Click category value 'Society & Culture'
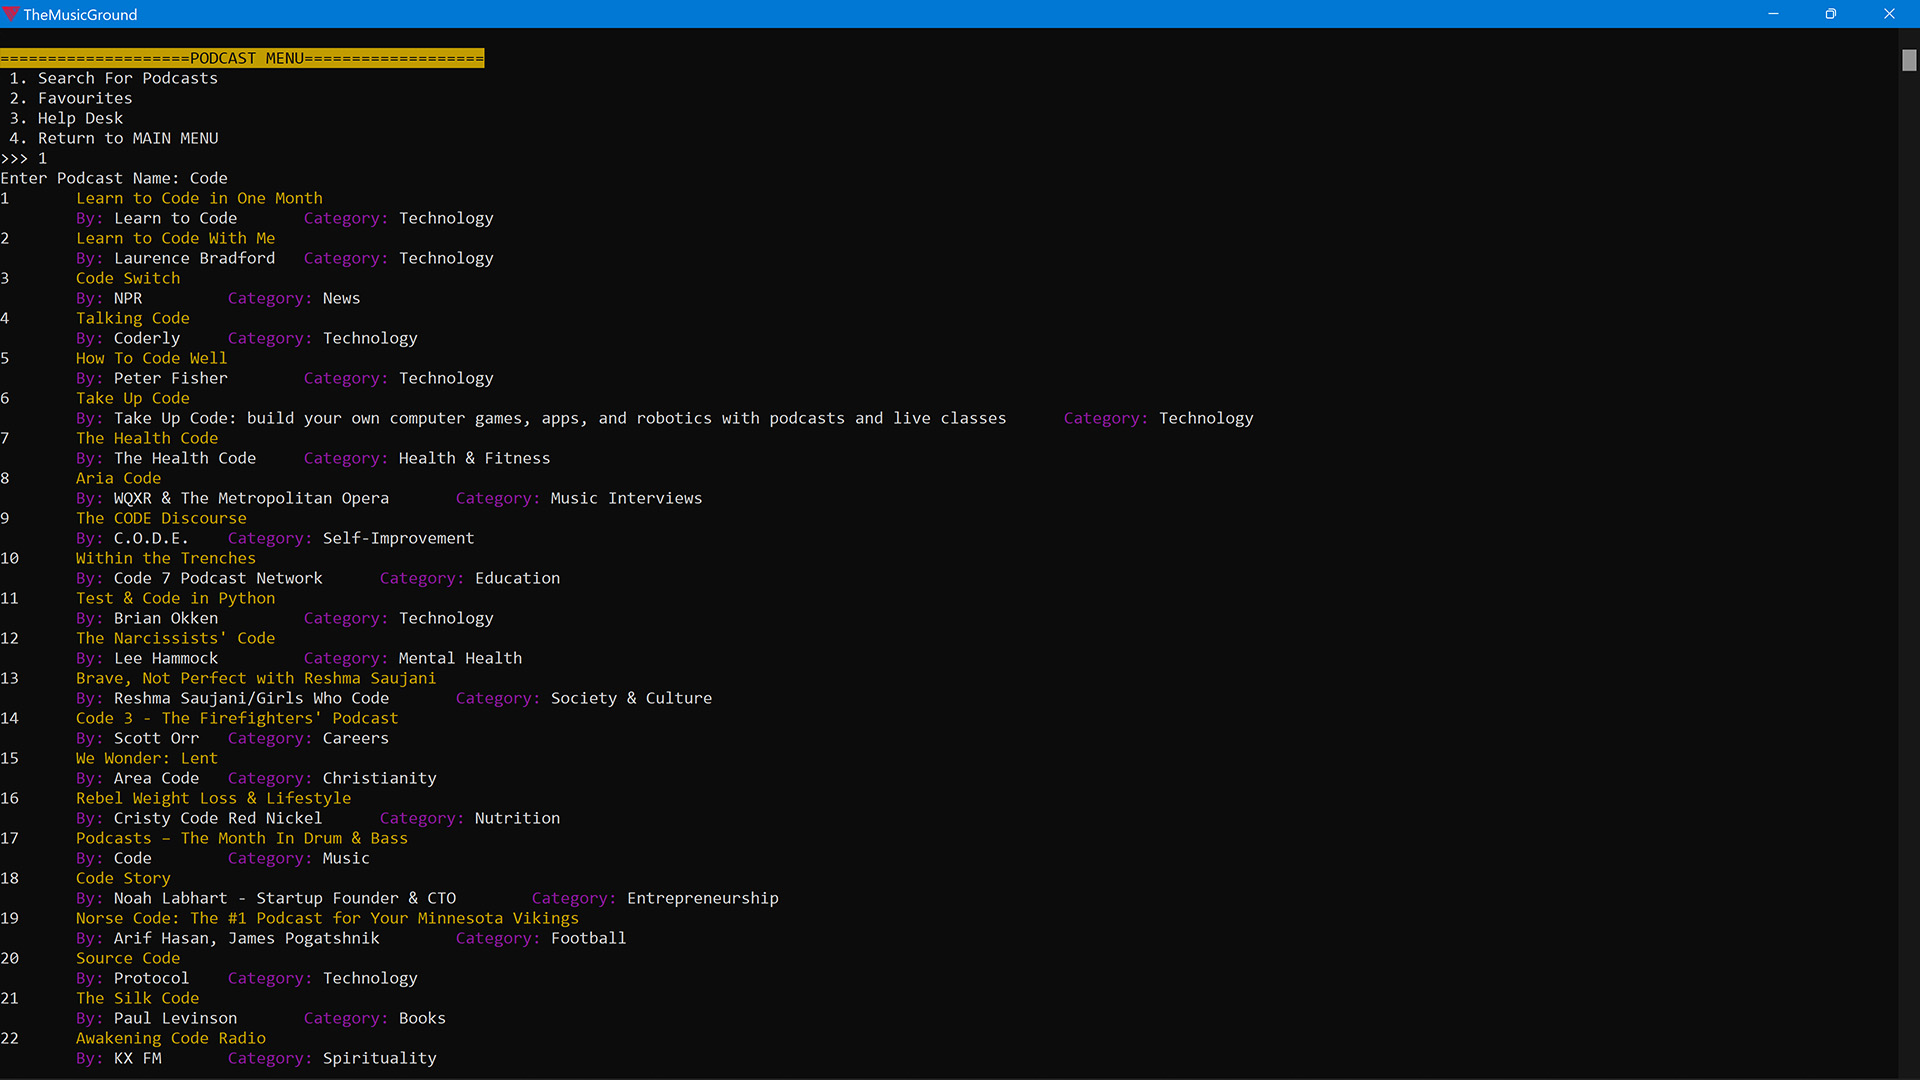 (x=631, y=698)
